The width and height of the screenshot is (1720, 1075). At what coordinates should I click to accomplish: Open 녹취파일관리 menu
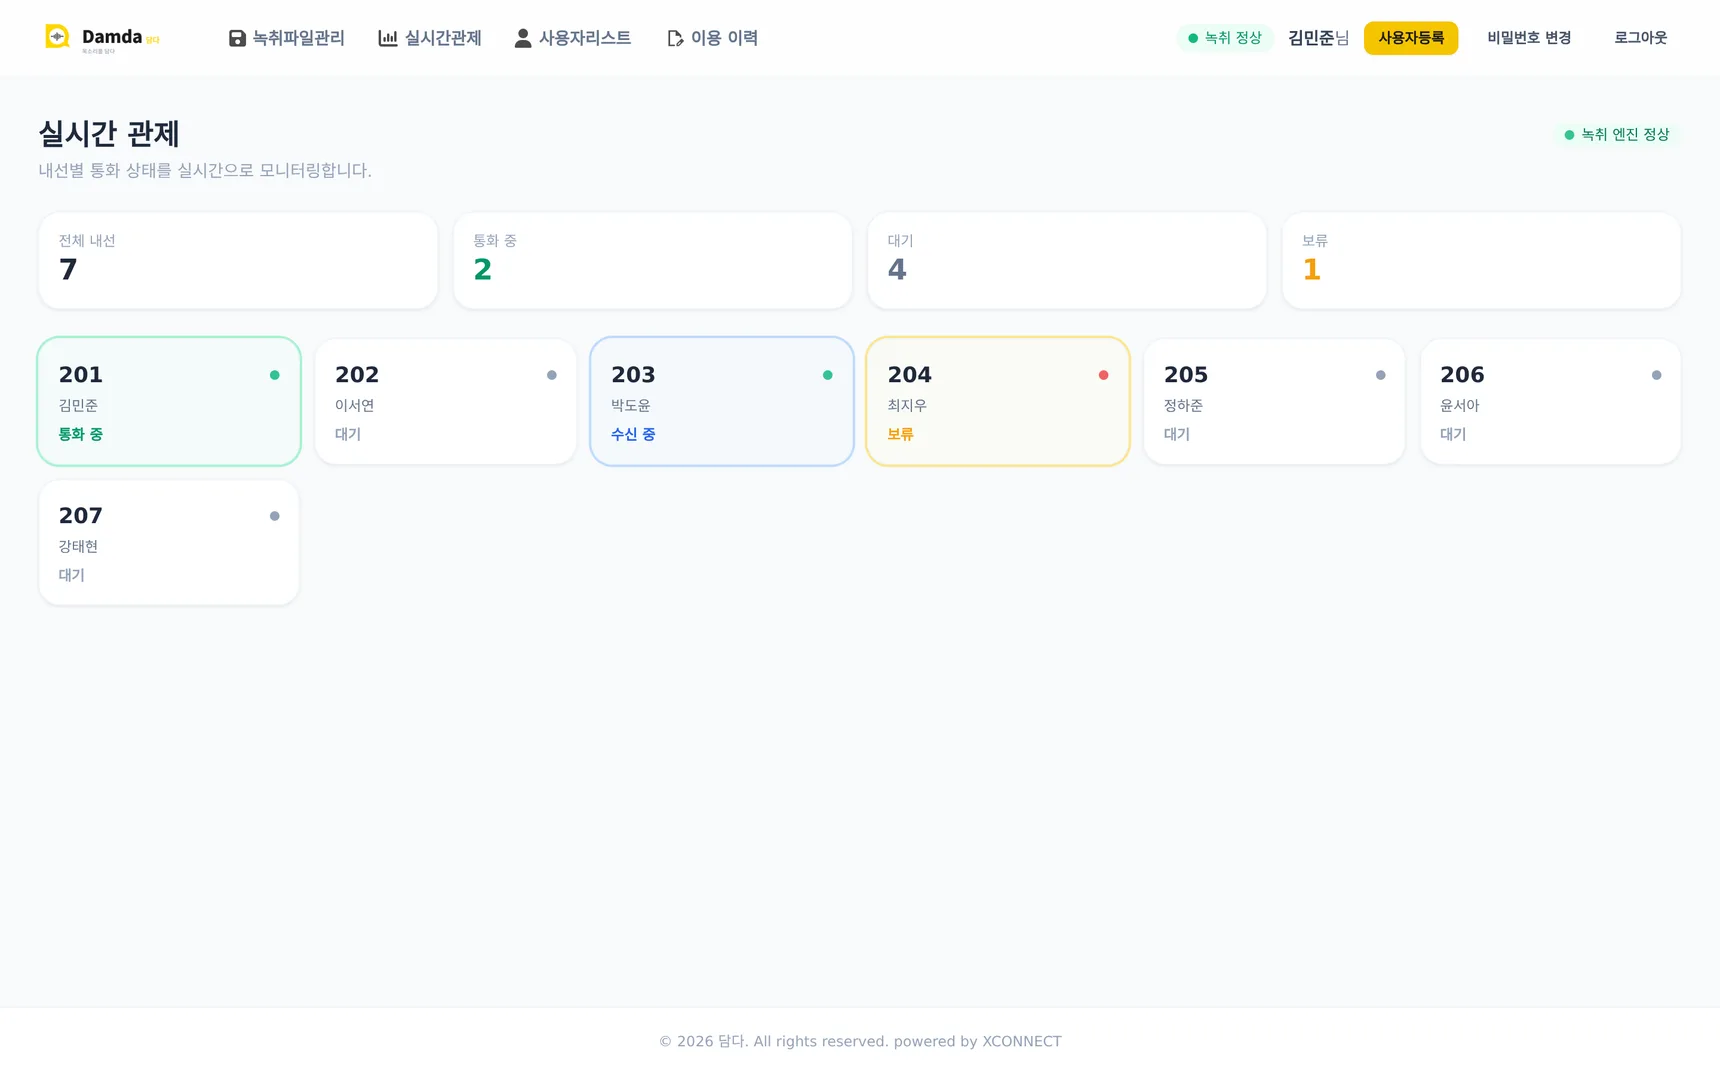[x=286, y=38]
